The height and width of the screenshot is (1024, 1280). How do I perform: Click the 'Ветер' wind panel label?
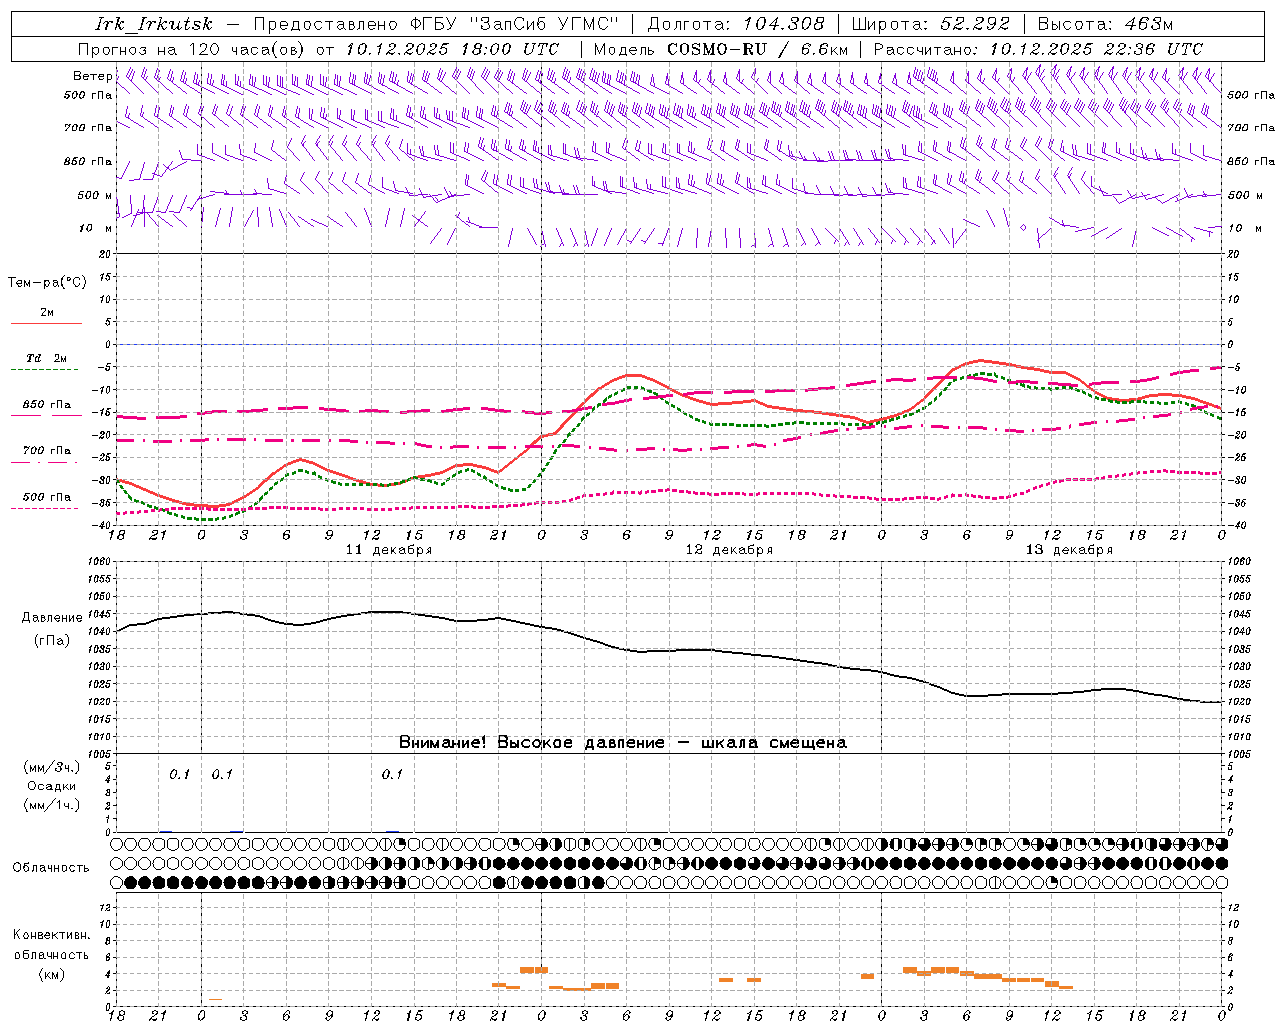pyautogui.click(x=92, y=76)
